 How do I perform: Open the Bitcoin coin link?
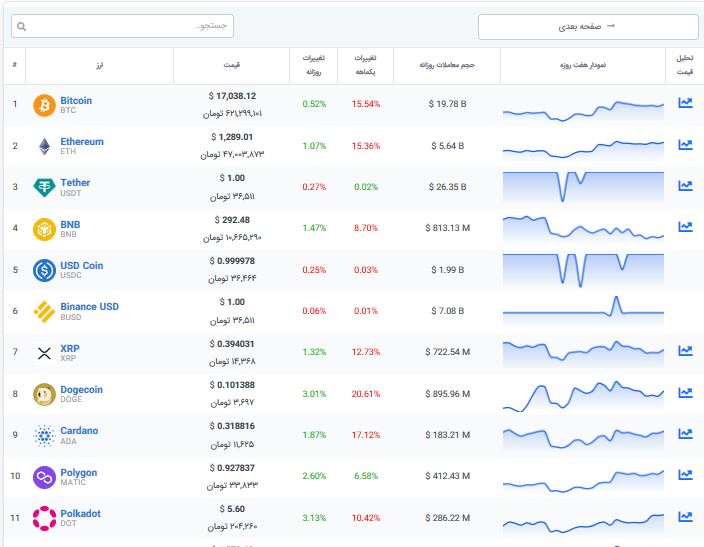[x=76, y=100]
